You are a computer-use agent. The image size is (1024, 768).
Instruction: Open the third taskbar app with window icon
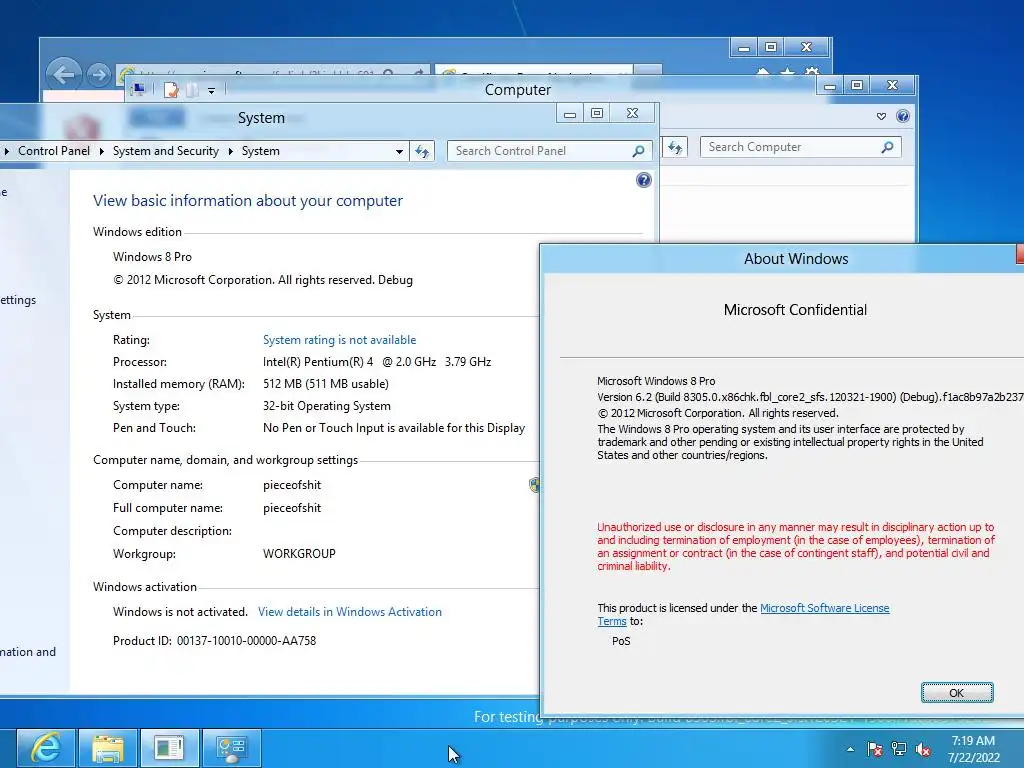(x=169, y=748)
